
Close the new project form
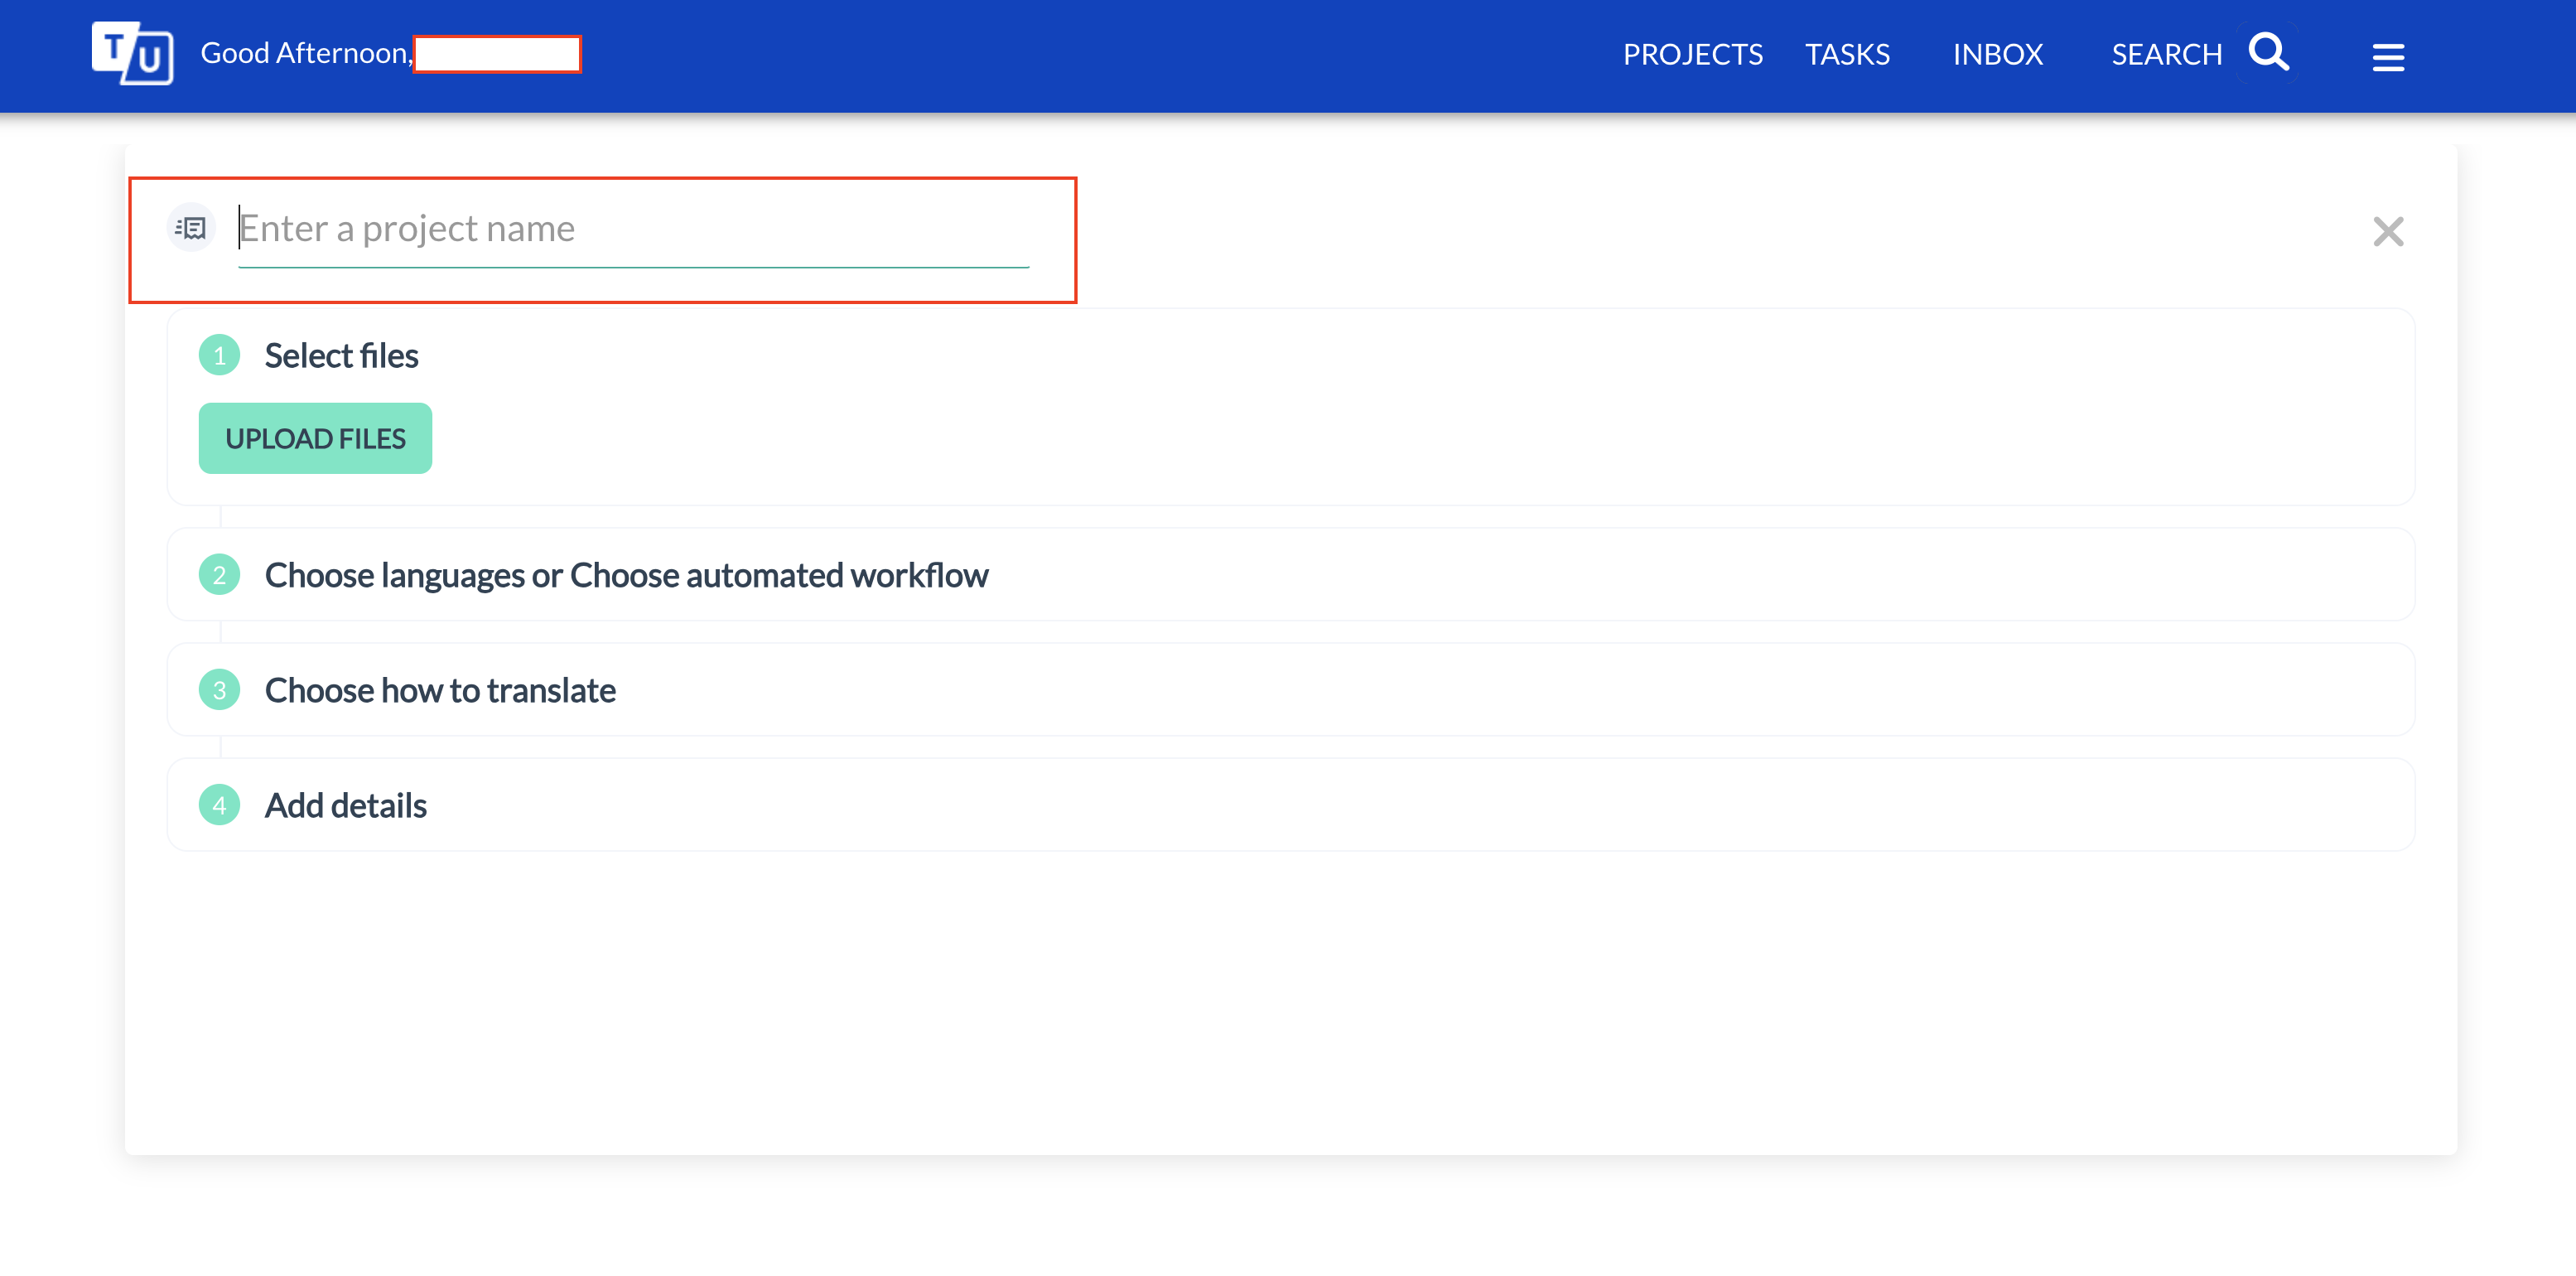tap(2388, 231)
